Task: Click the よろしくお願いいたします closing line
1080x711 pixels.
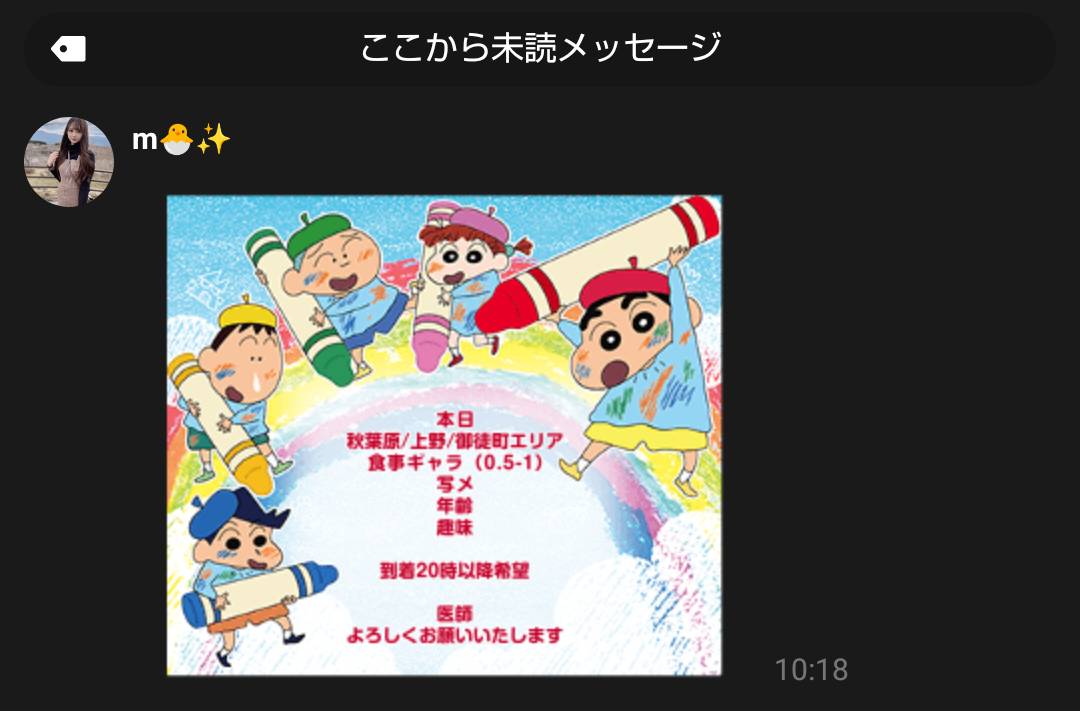Action: tap(455, 635)
